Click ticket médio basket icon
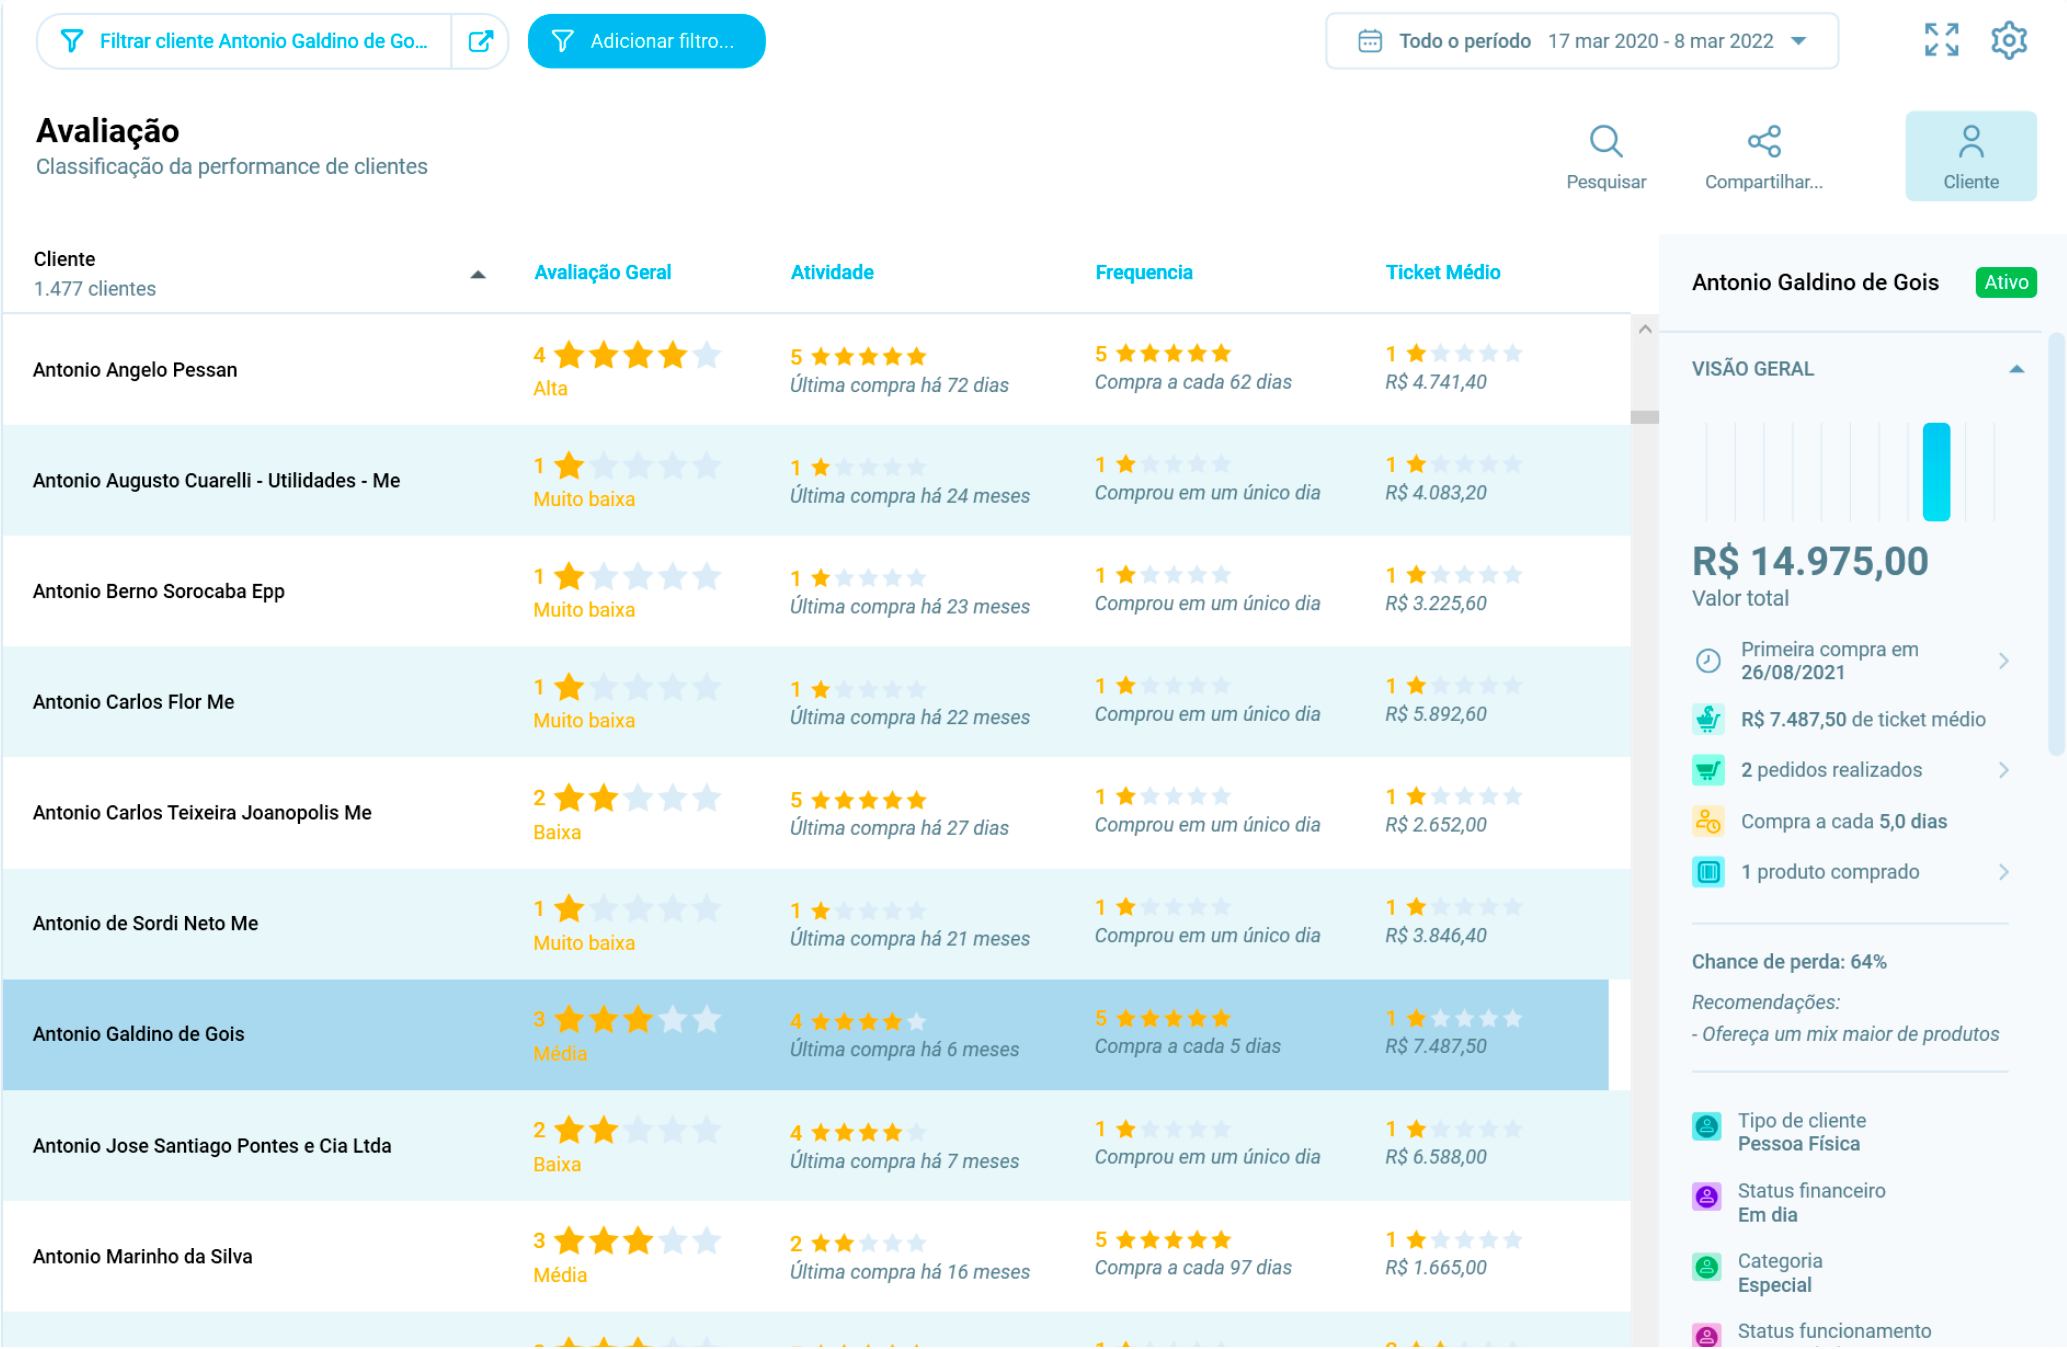The width and height of the screenshot is (2067, 1349). click(1707, 719)
